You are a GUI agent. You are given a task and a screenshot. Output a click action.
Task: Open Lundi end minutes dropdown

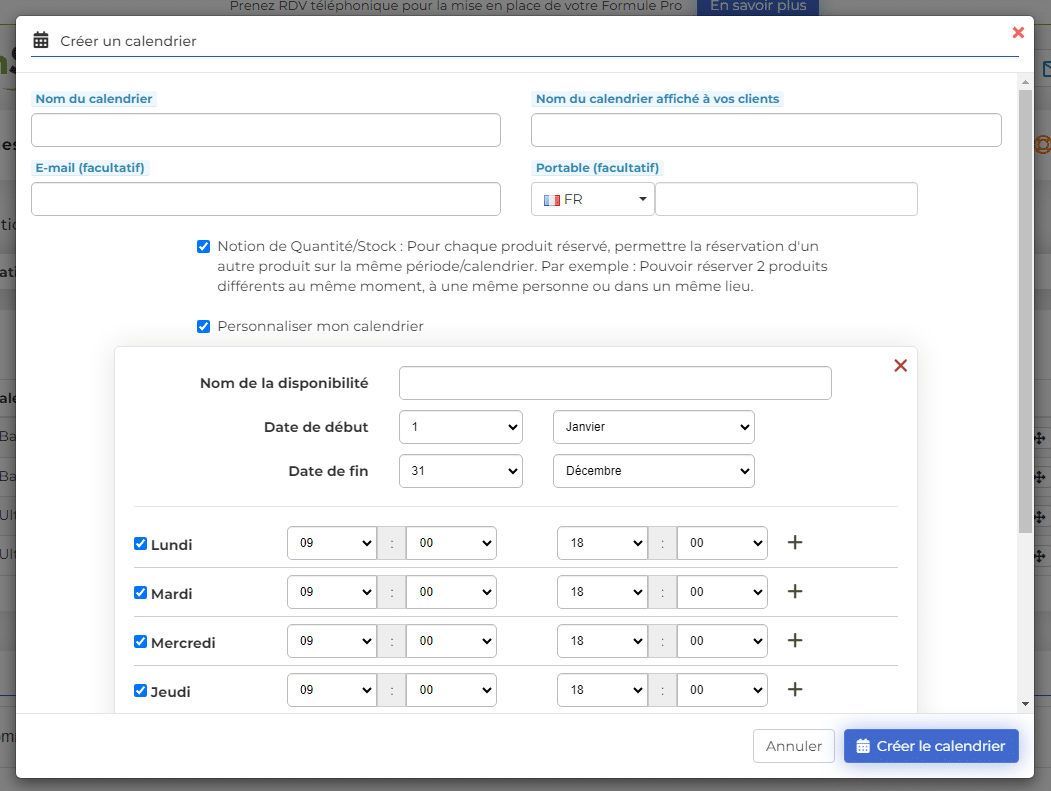click(x=722, y=543)
